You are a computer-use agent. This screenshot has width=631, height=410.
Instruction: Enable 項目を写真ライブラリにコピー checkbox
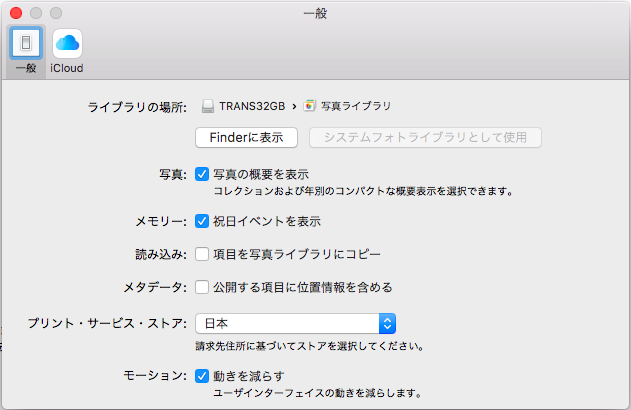tap(202, 254)
